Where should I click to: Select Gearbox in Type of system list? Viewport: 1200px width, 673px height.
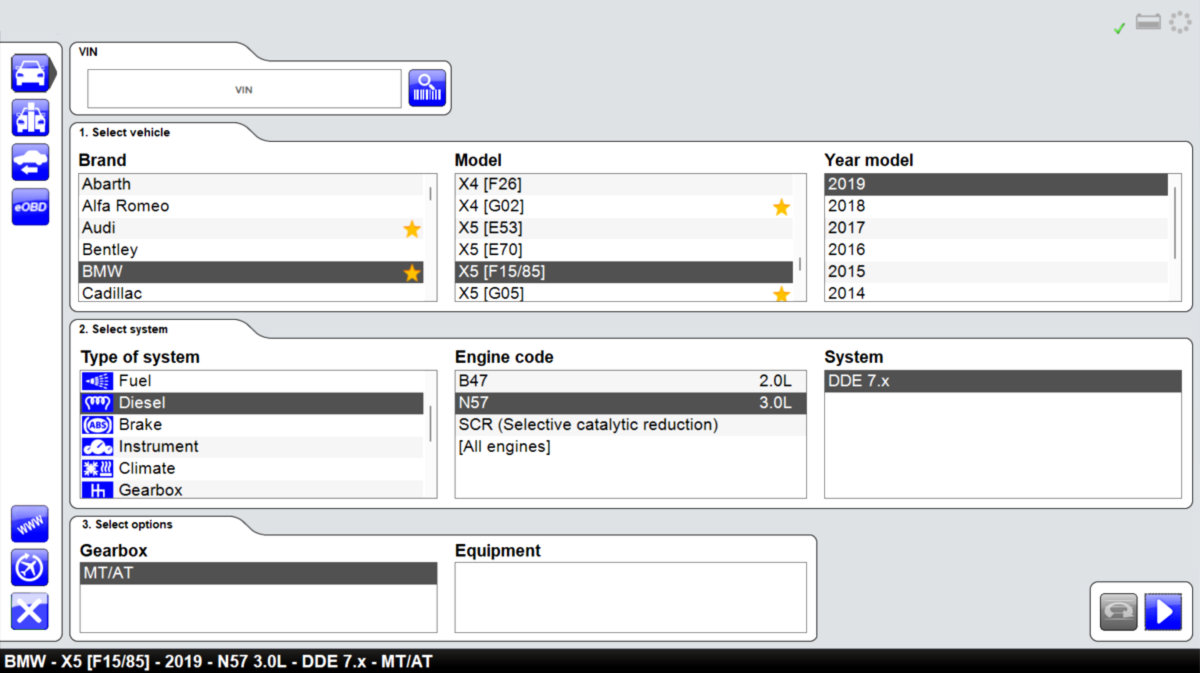[x=150, y=490]
